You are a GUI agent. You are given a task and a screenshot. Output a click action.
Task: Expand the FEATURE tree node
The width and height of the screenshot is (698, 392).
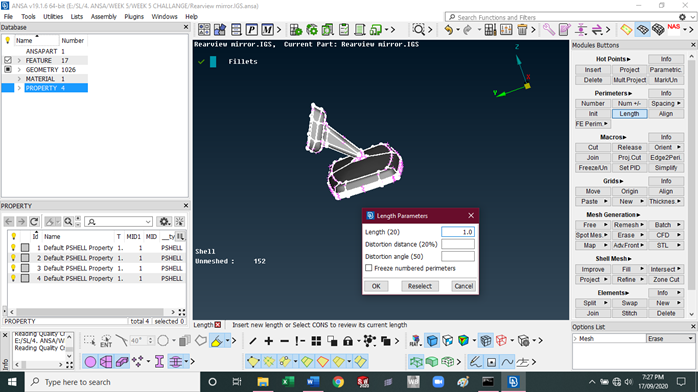coord(19,60)
